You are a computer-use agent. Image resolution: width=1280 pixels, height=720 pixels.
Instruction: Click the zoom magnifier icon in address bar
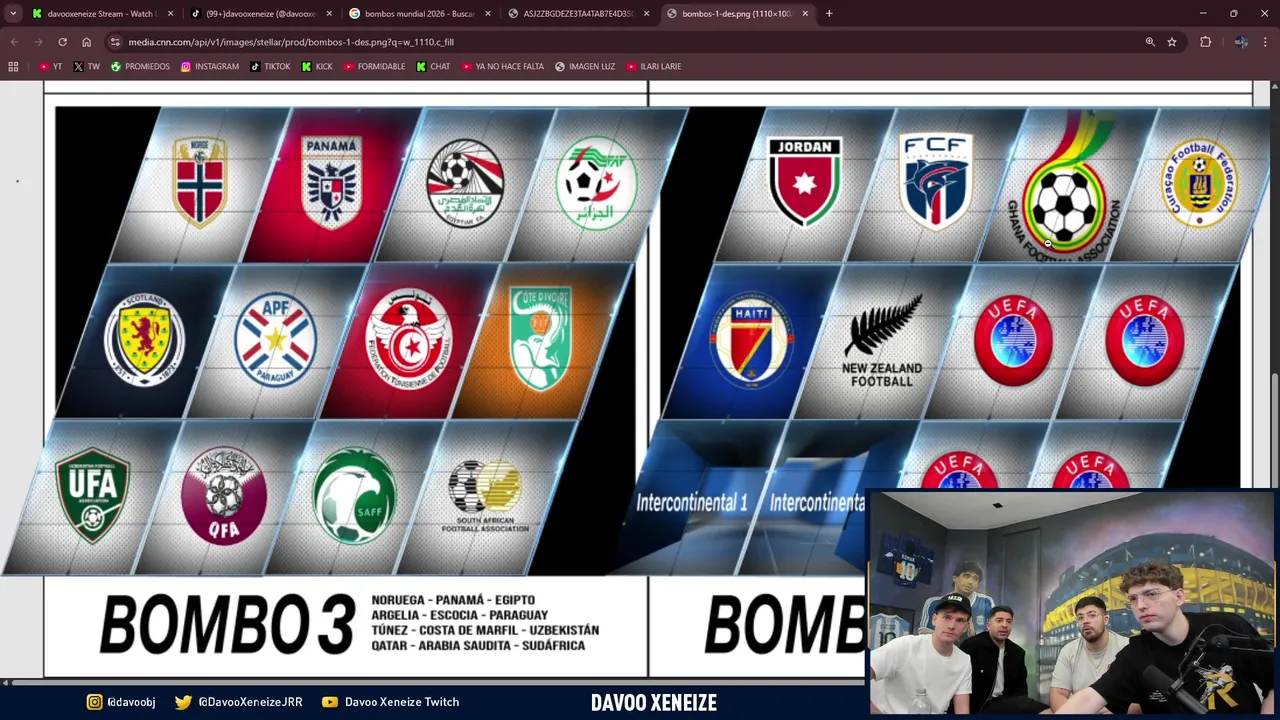point(1150,42)
